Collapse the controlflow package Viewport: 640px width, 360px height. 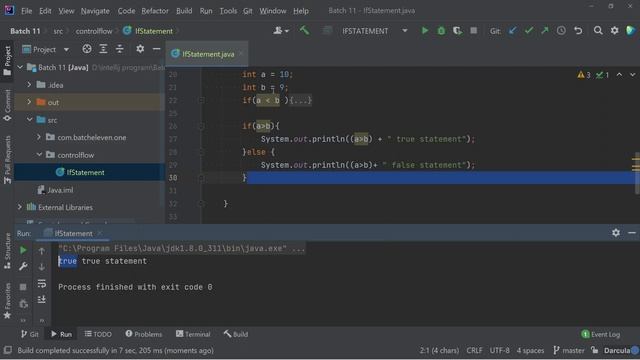pyautogui.click(x=39, y=155)
